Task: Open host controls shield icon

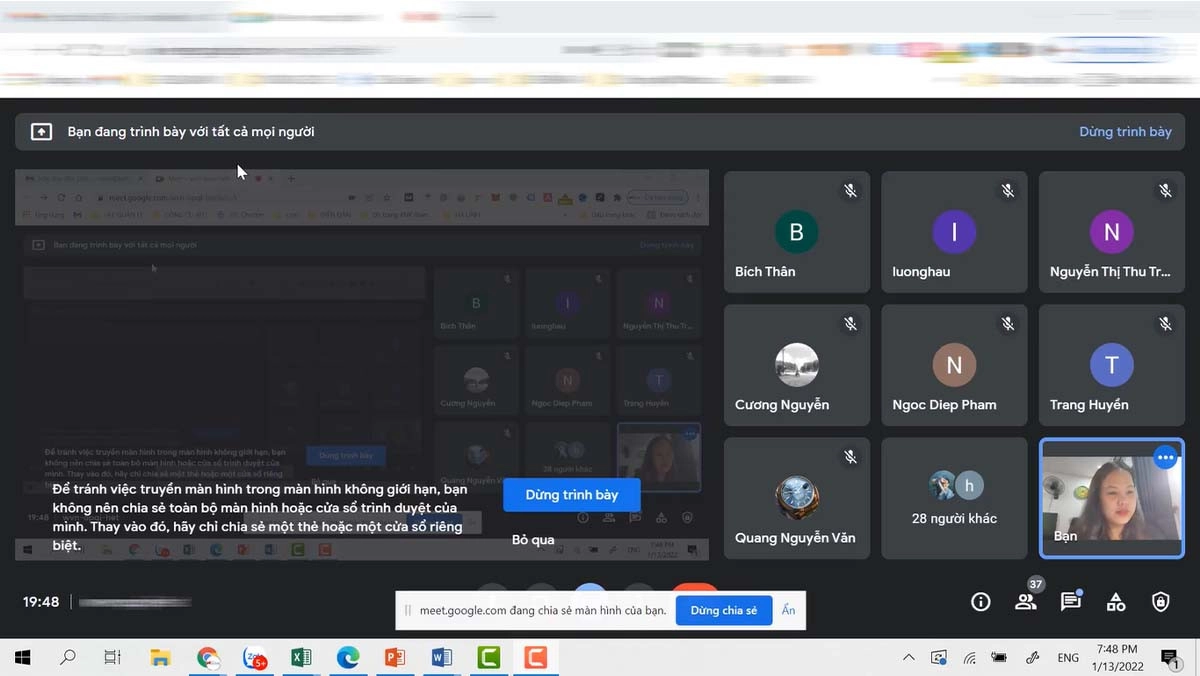Action: [1160, 601]
